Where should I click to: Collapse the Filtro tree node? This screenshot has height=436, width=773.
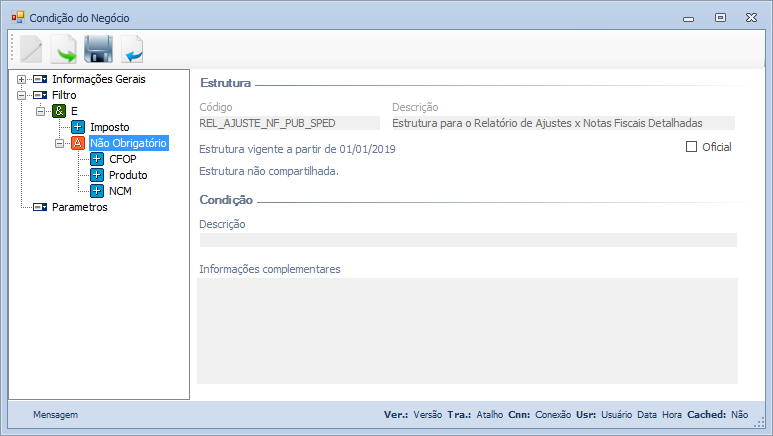point(21,95)
